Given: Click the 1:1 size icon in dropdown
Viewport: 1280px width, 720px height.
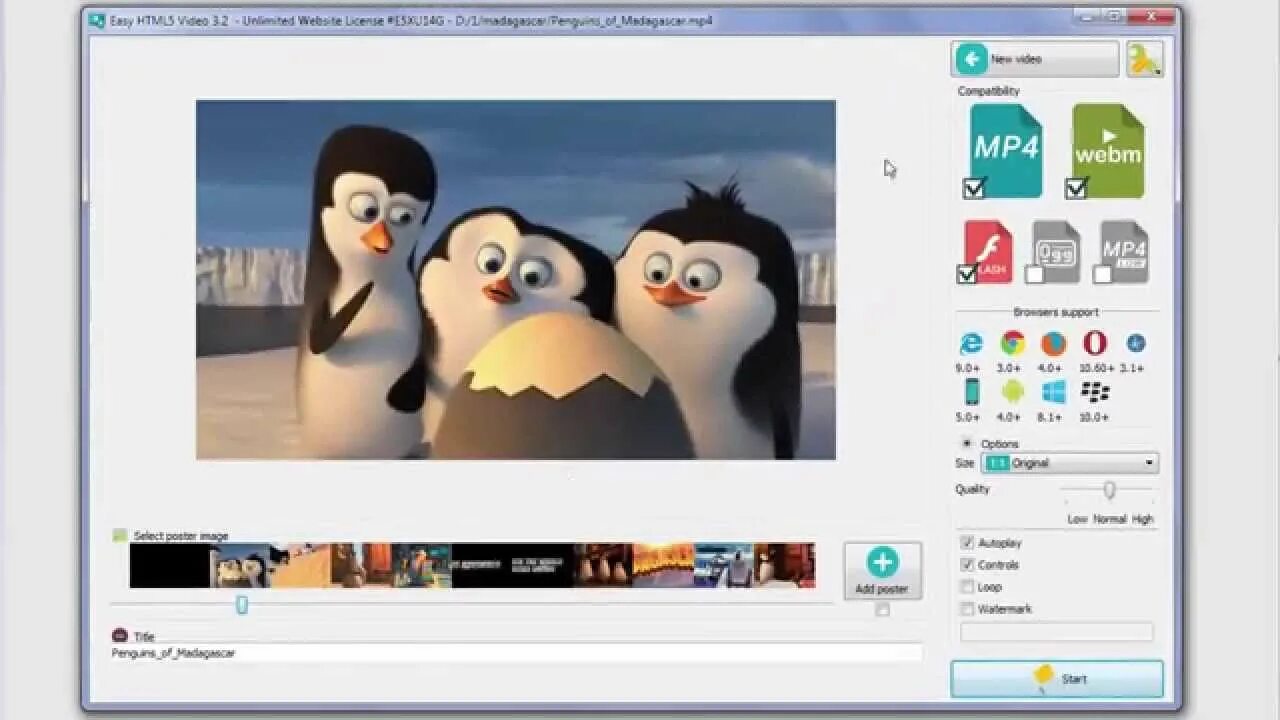Looking at the screenshot, I should coord(996,463).
